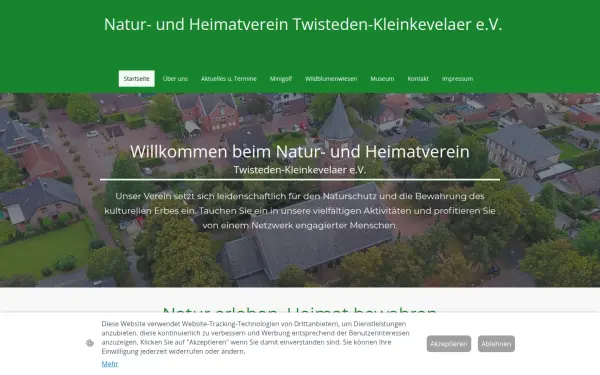
Task: Click the paragraph starting 'Unser Verein setzt sich'
Action: tap(300, 211)
